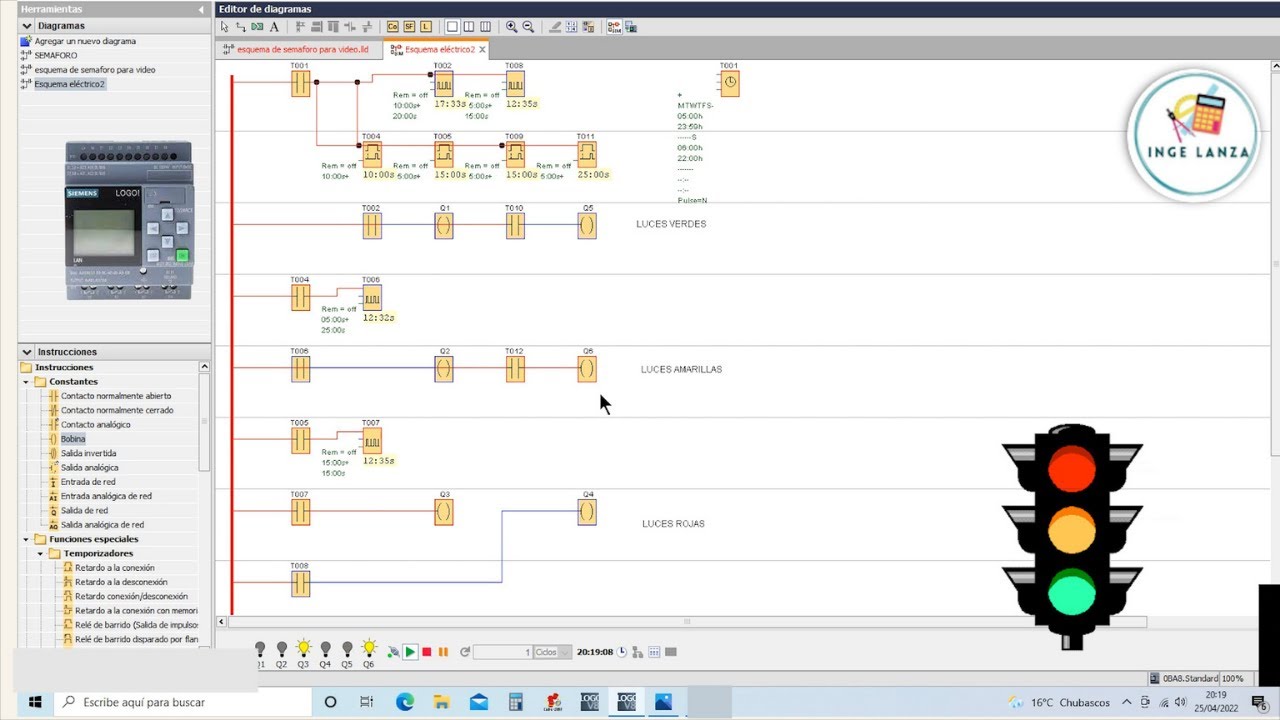
Task: Toggle the simulation mode toolbar icon
Action: (x=614, y=27)
